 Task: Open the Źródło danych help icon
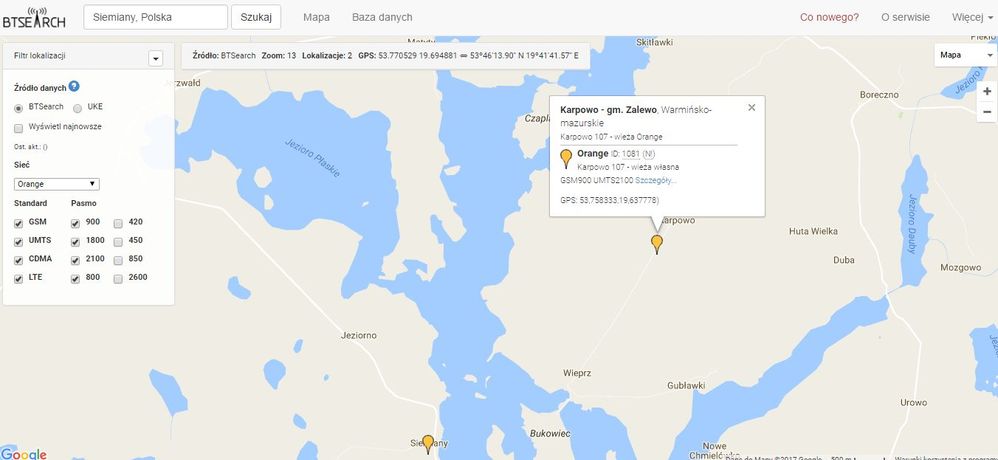click(74, 87)
